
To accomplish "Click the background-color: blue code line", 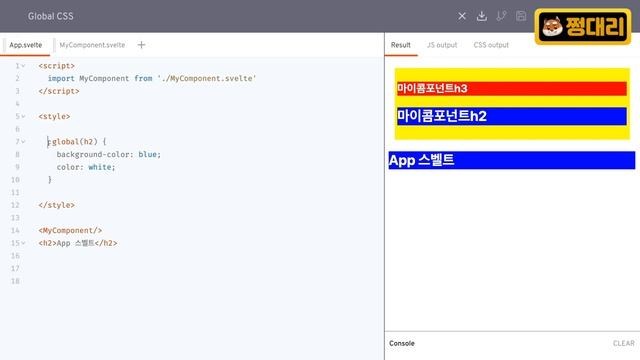I will (x=109, y=154).
